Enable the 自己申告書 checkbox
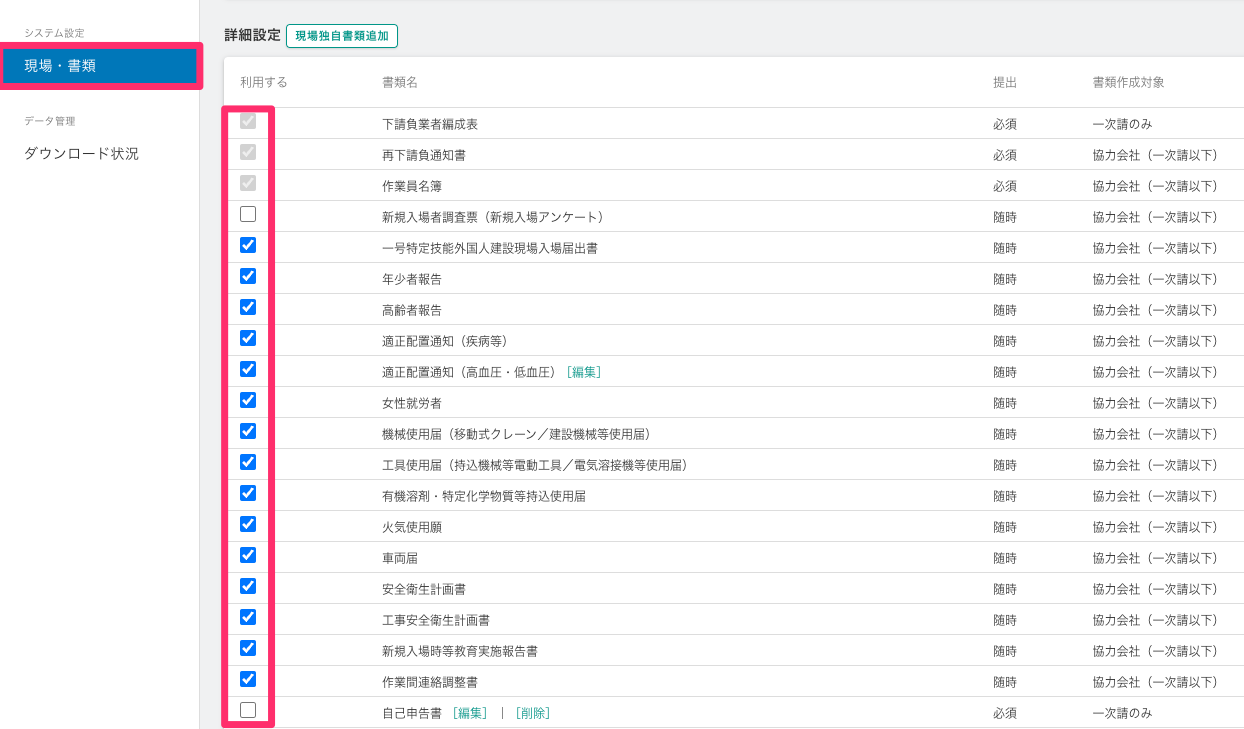Screen dimensions: 1244x729 click(248, 710)
